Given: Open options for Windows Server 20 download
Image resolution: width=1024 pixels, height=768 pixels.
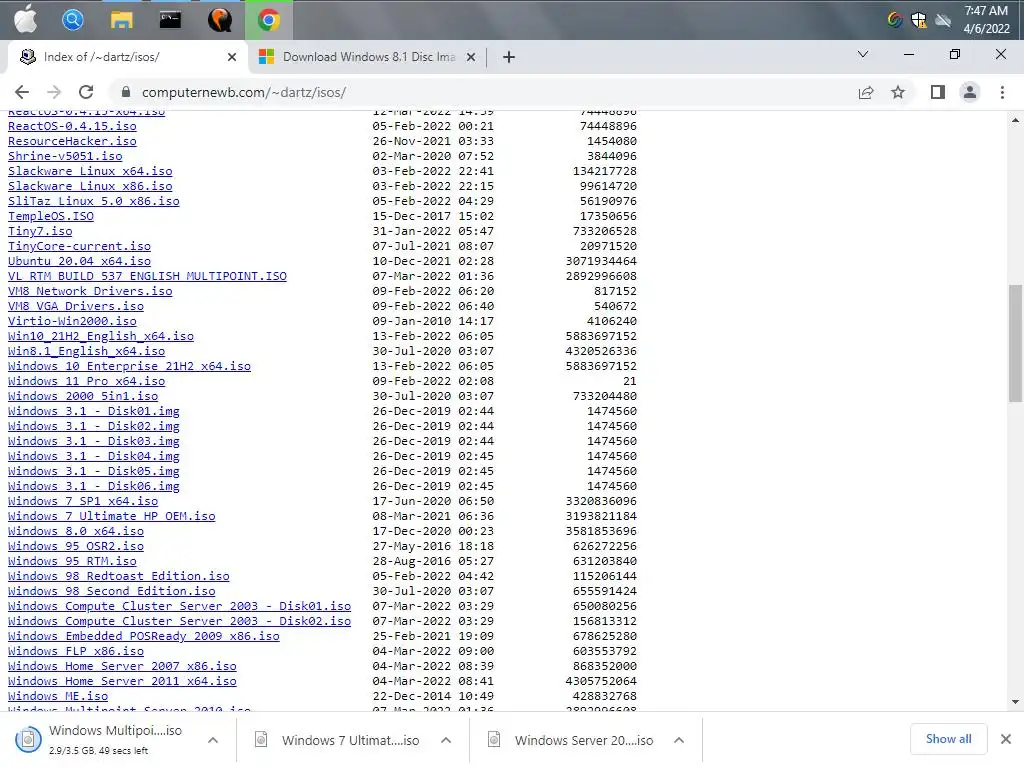Looking at the screenshot, I should coord(679,740).
